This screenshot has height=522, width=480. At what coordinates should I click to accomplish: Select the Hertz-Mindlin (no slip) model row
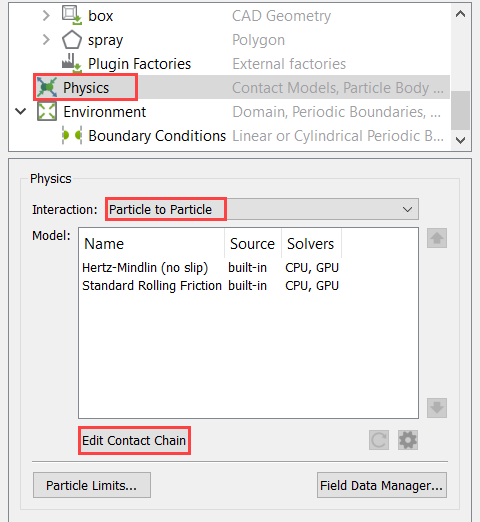point(211,267)
